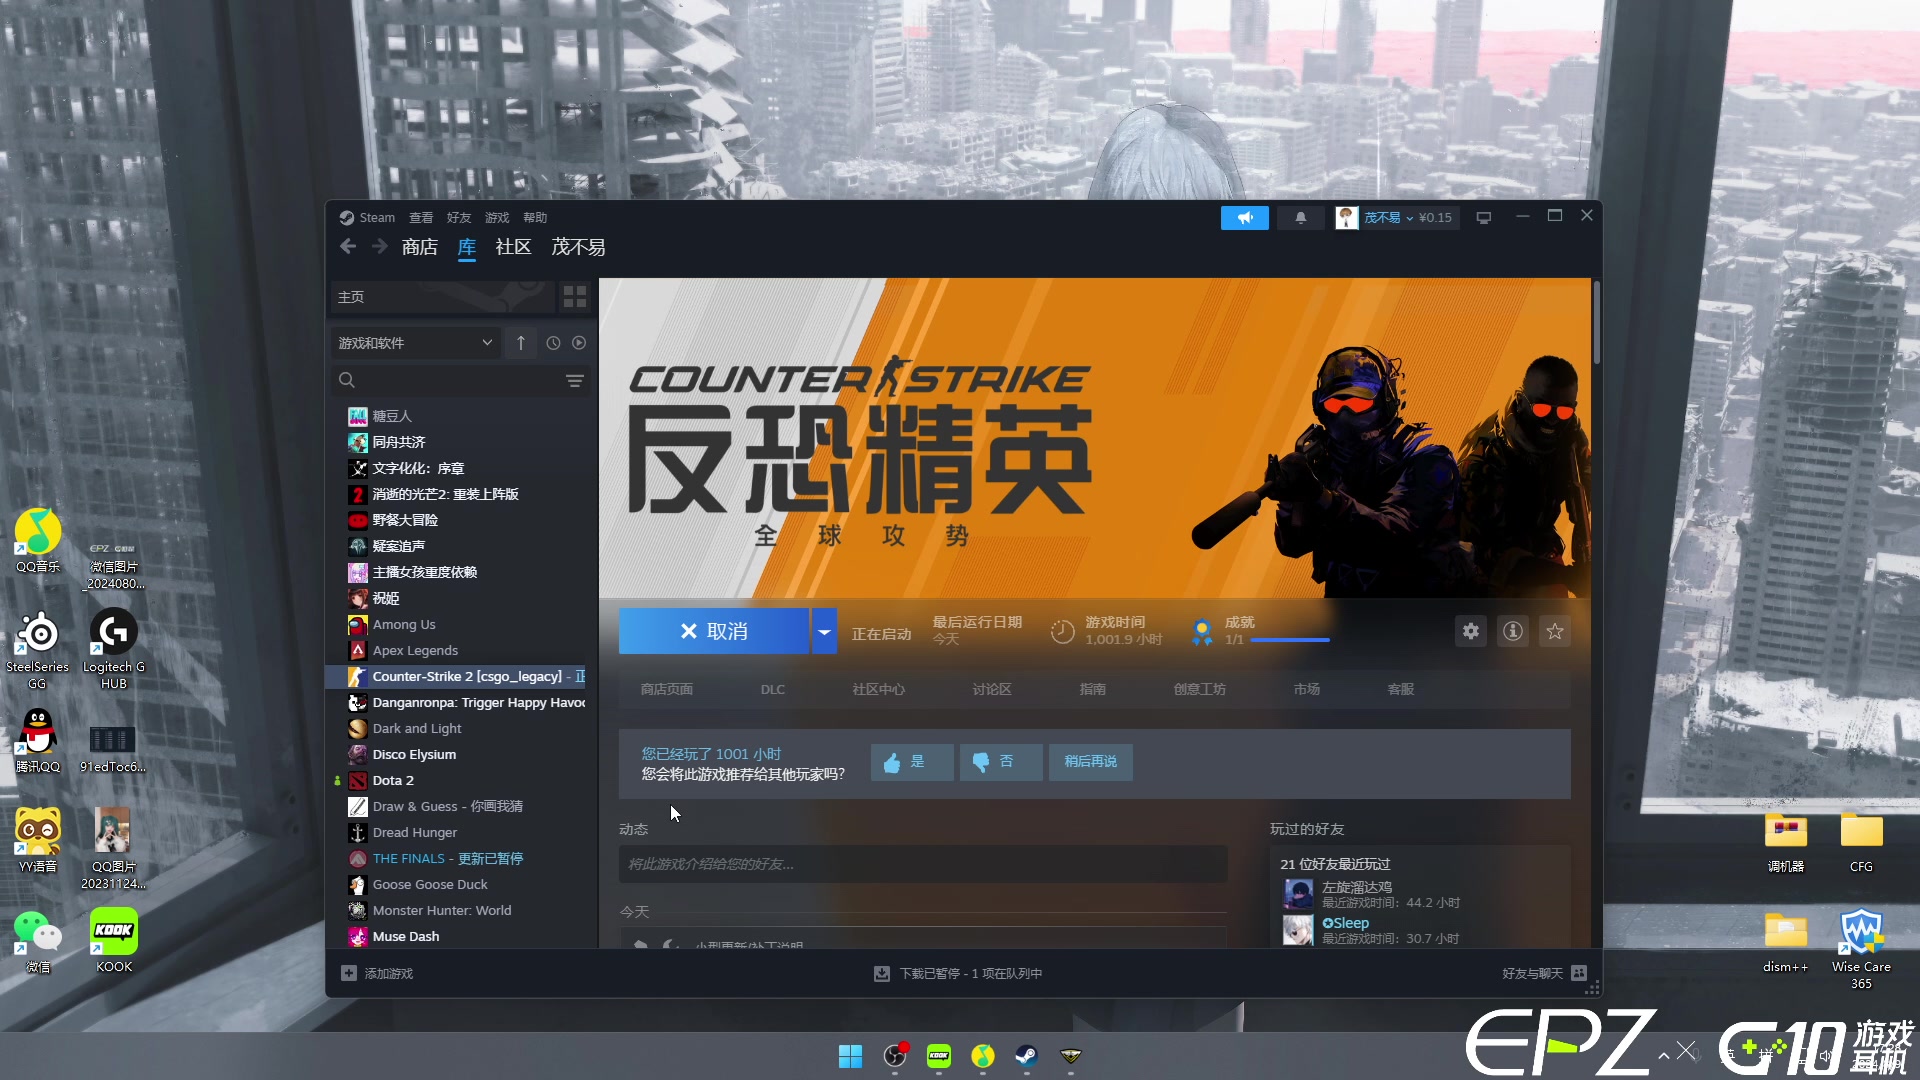Open the 查看 menu
Viewport: 1920px width, 1080px height.
coord(421,218)
